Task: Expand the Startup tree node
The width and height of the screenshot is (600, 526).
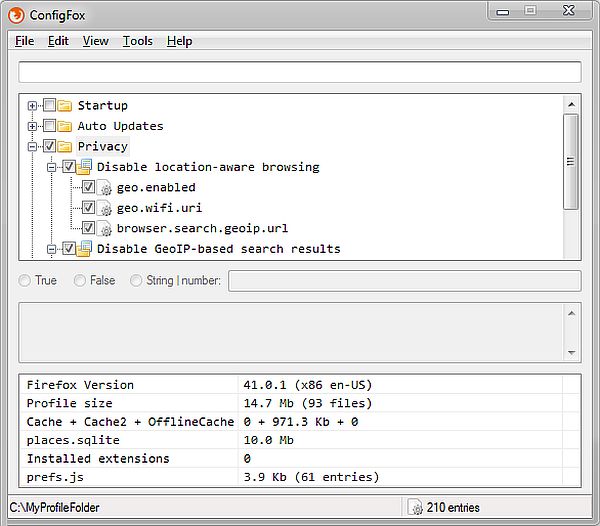Action: tap(33, 106)
